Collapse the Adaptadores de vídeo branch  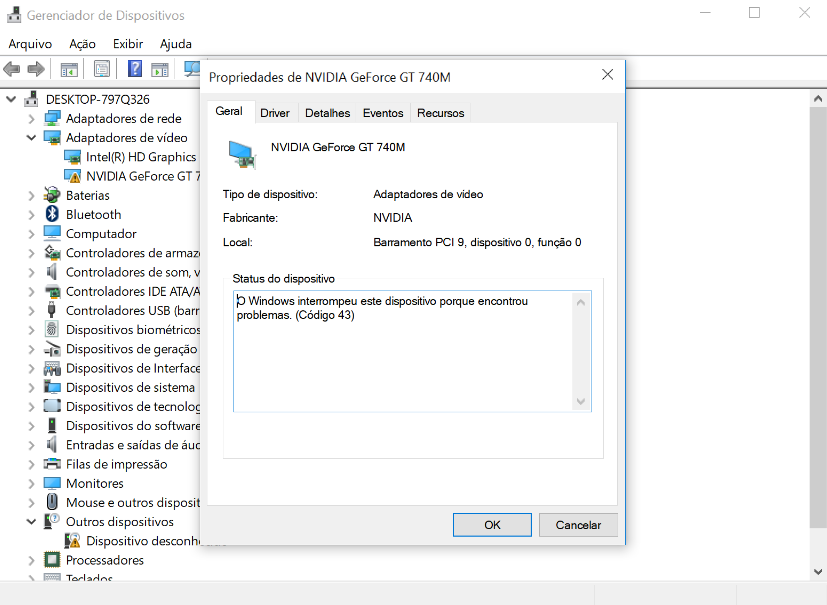tap(32, 138)
